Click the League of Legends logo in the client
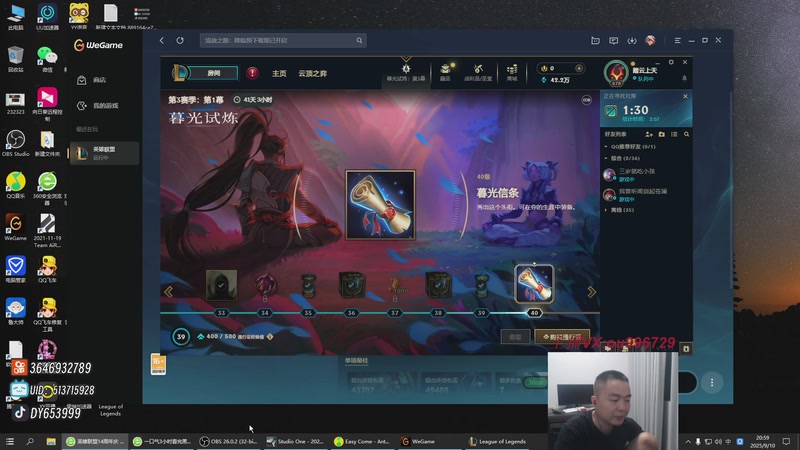The height and width of the screenshot is (450, 800). [x=179, y=73]
